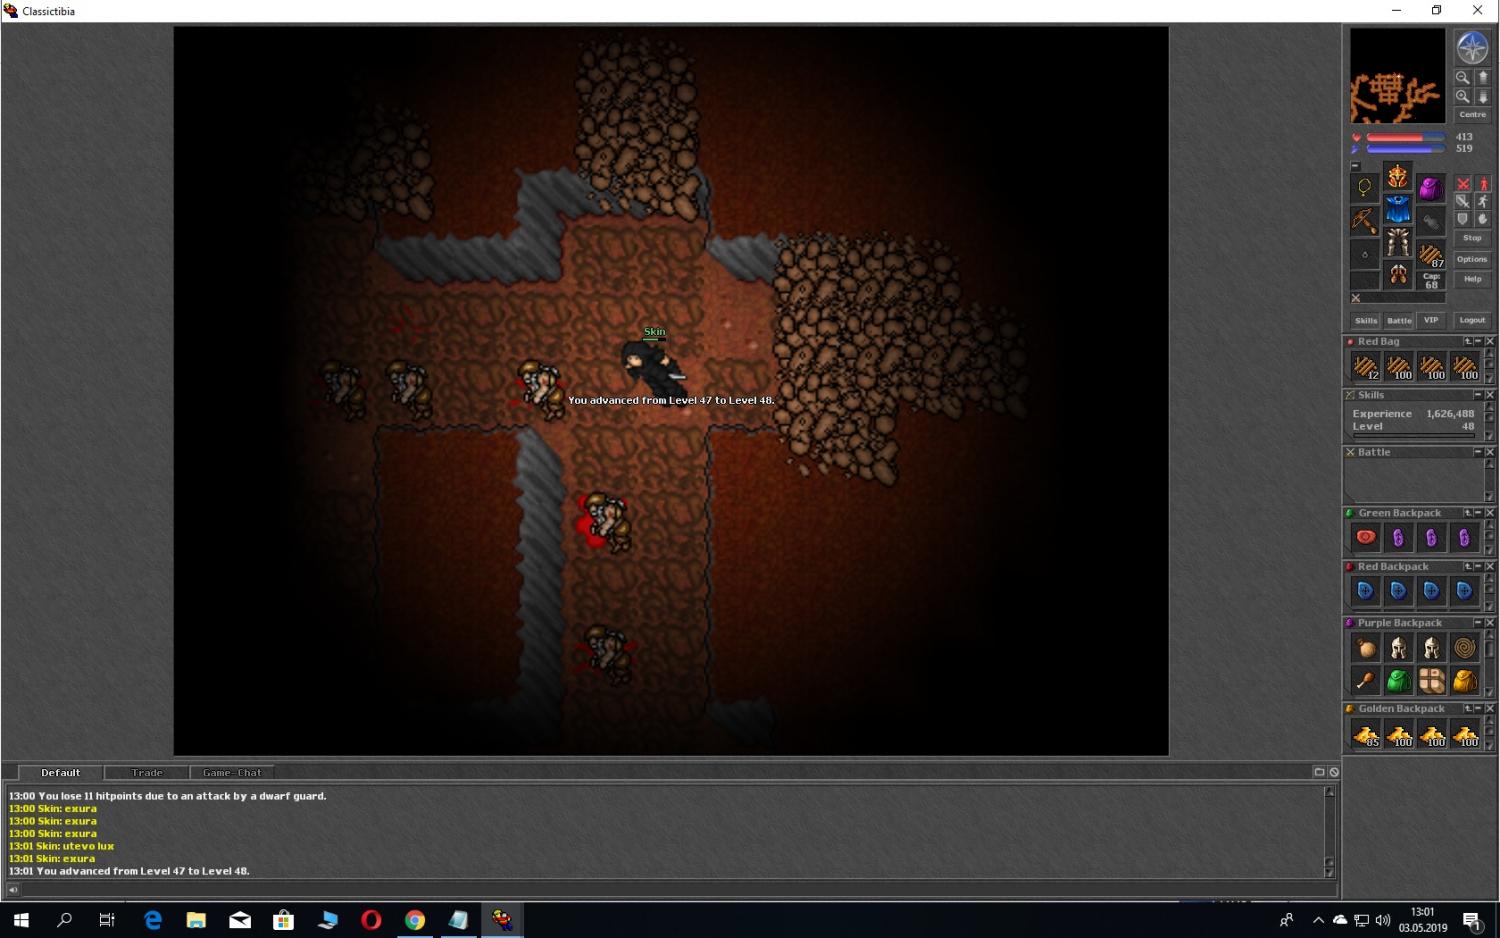Viewport: 1500px width, 938px height.
Task: Toggle offensive fighting mode (red crossed swords)
Action: (1463, 184)
